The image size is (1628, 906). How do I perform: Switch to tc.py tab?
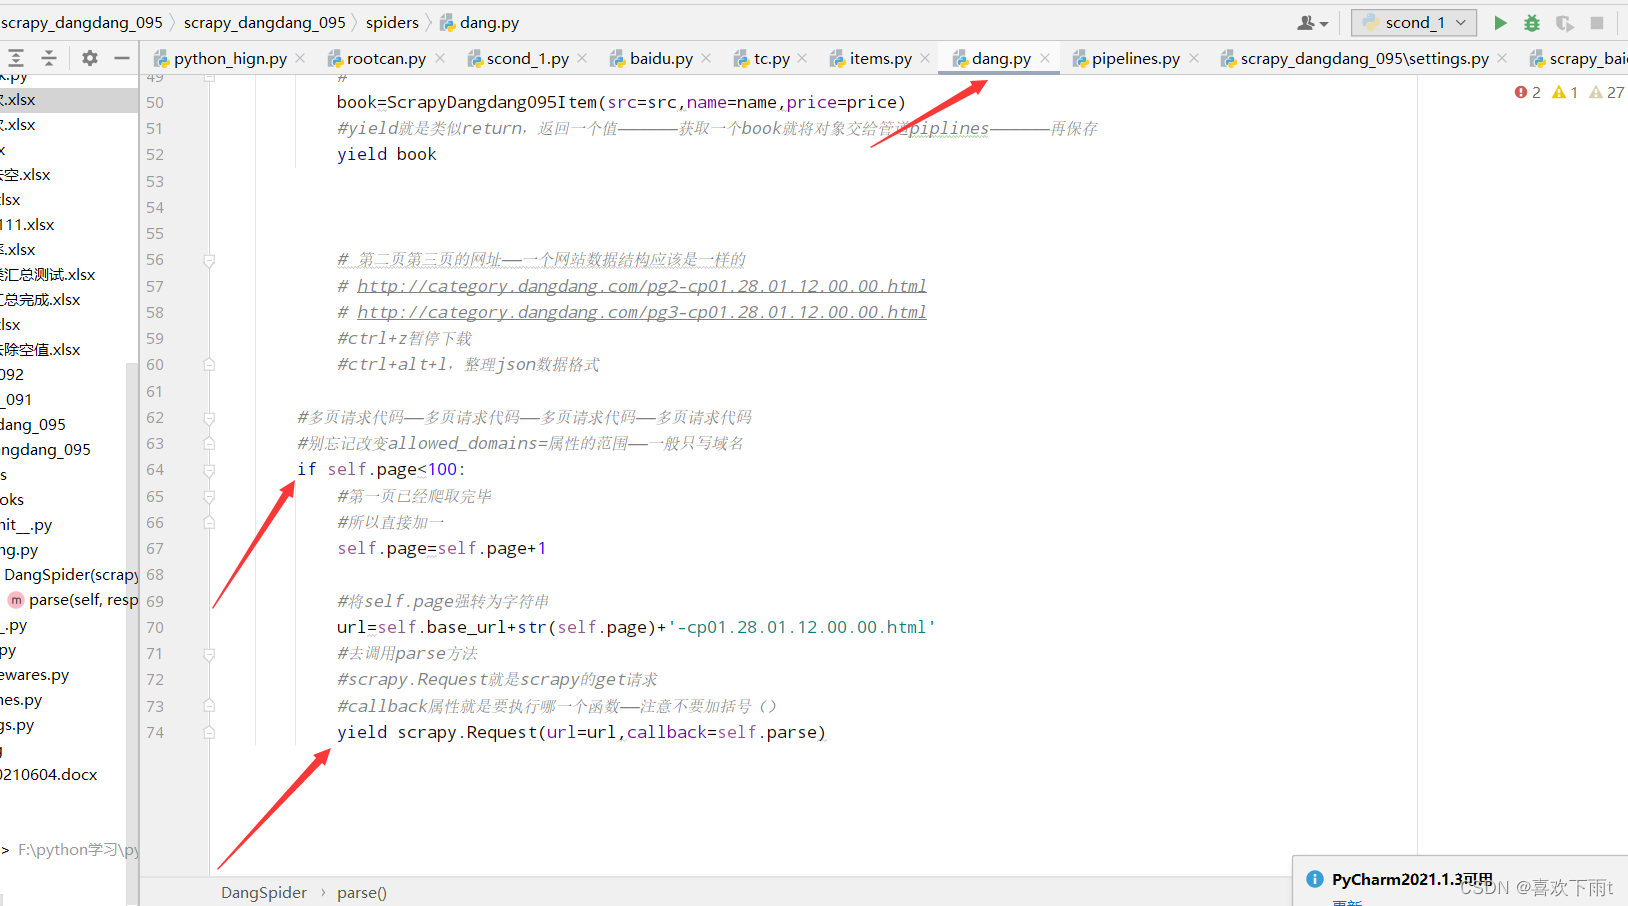pyautogui.click(x=771, y=59)
